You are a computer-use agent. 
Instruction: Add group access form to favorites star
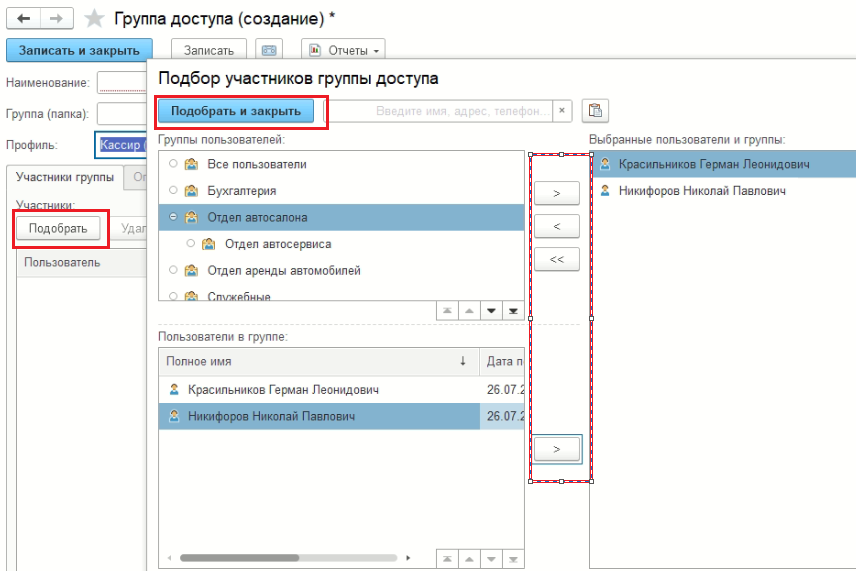[x=94, y=19]
